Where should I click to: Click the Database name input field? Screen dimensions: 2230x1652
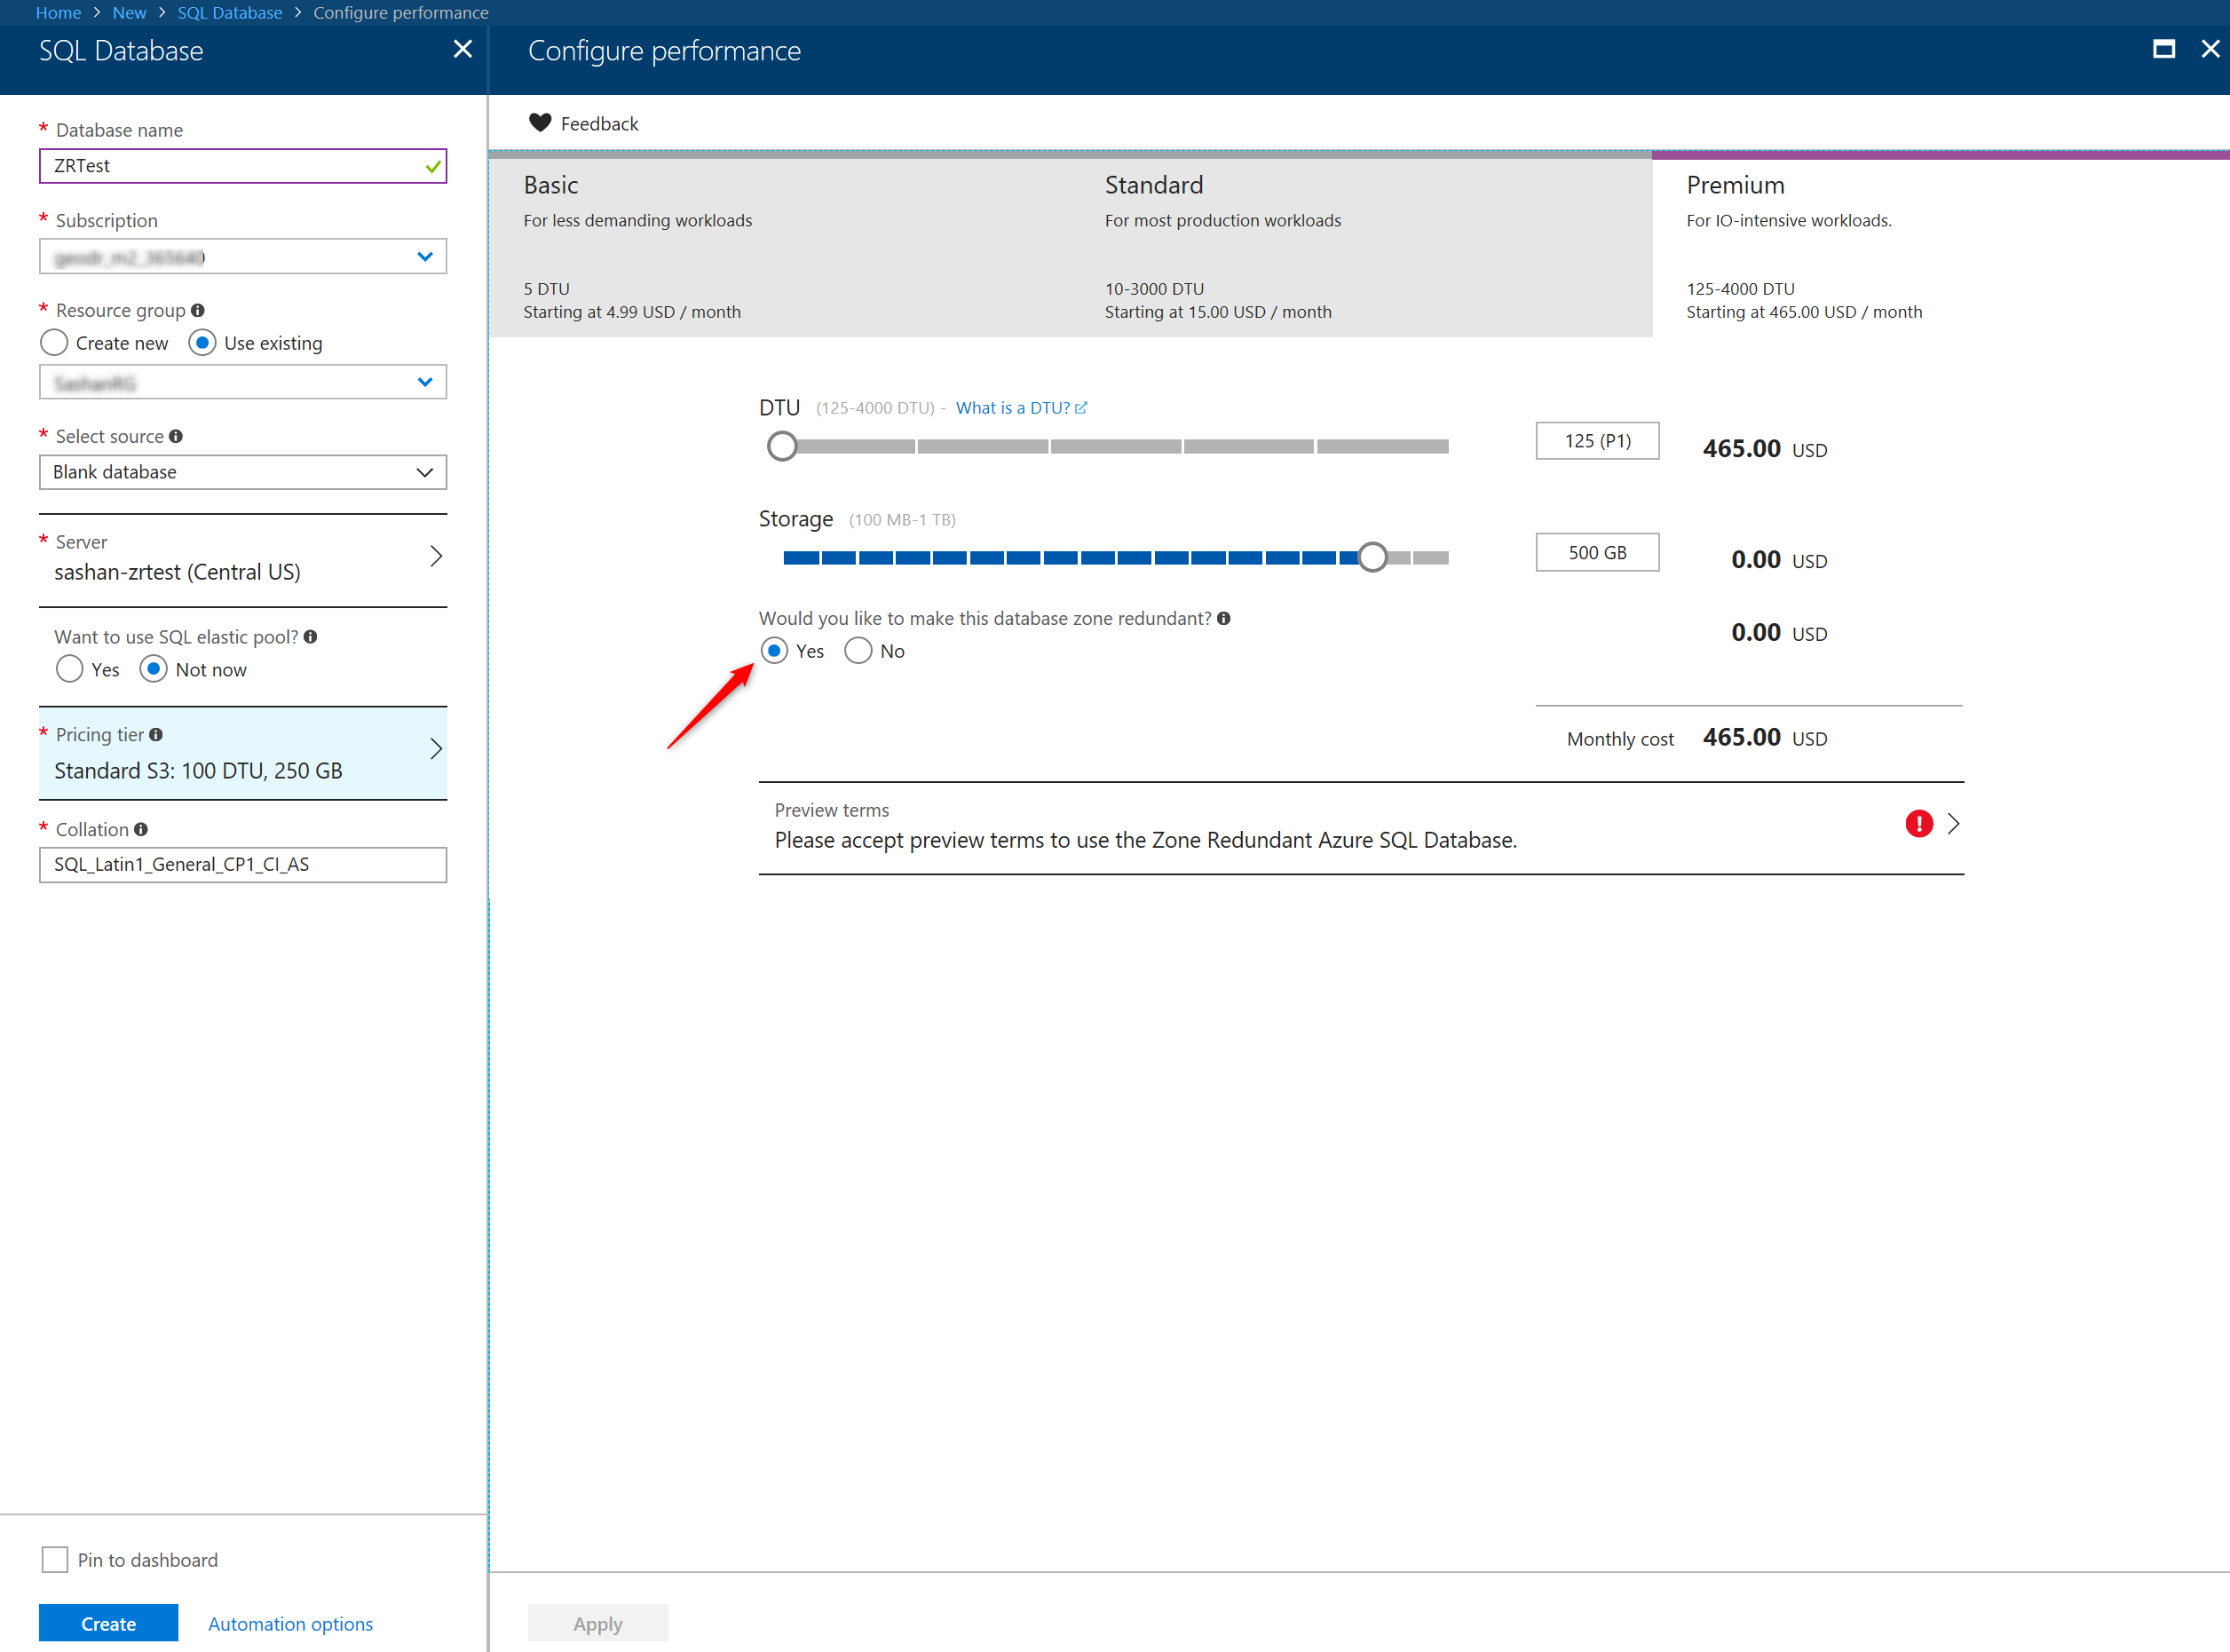230,166
